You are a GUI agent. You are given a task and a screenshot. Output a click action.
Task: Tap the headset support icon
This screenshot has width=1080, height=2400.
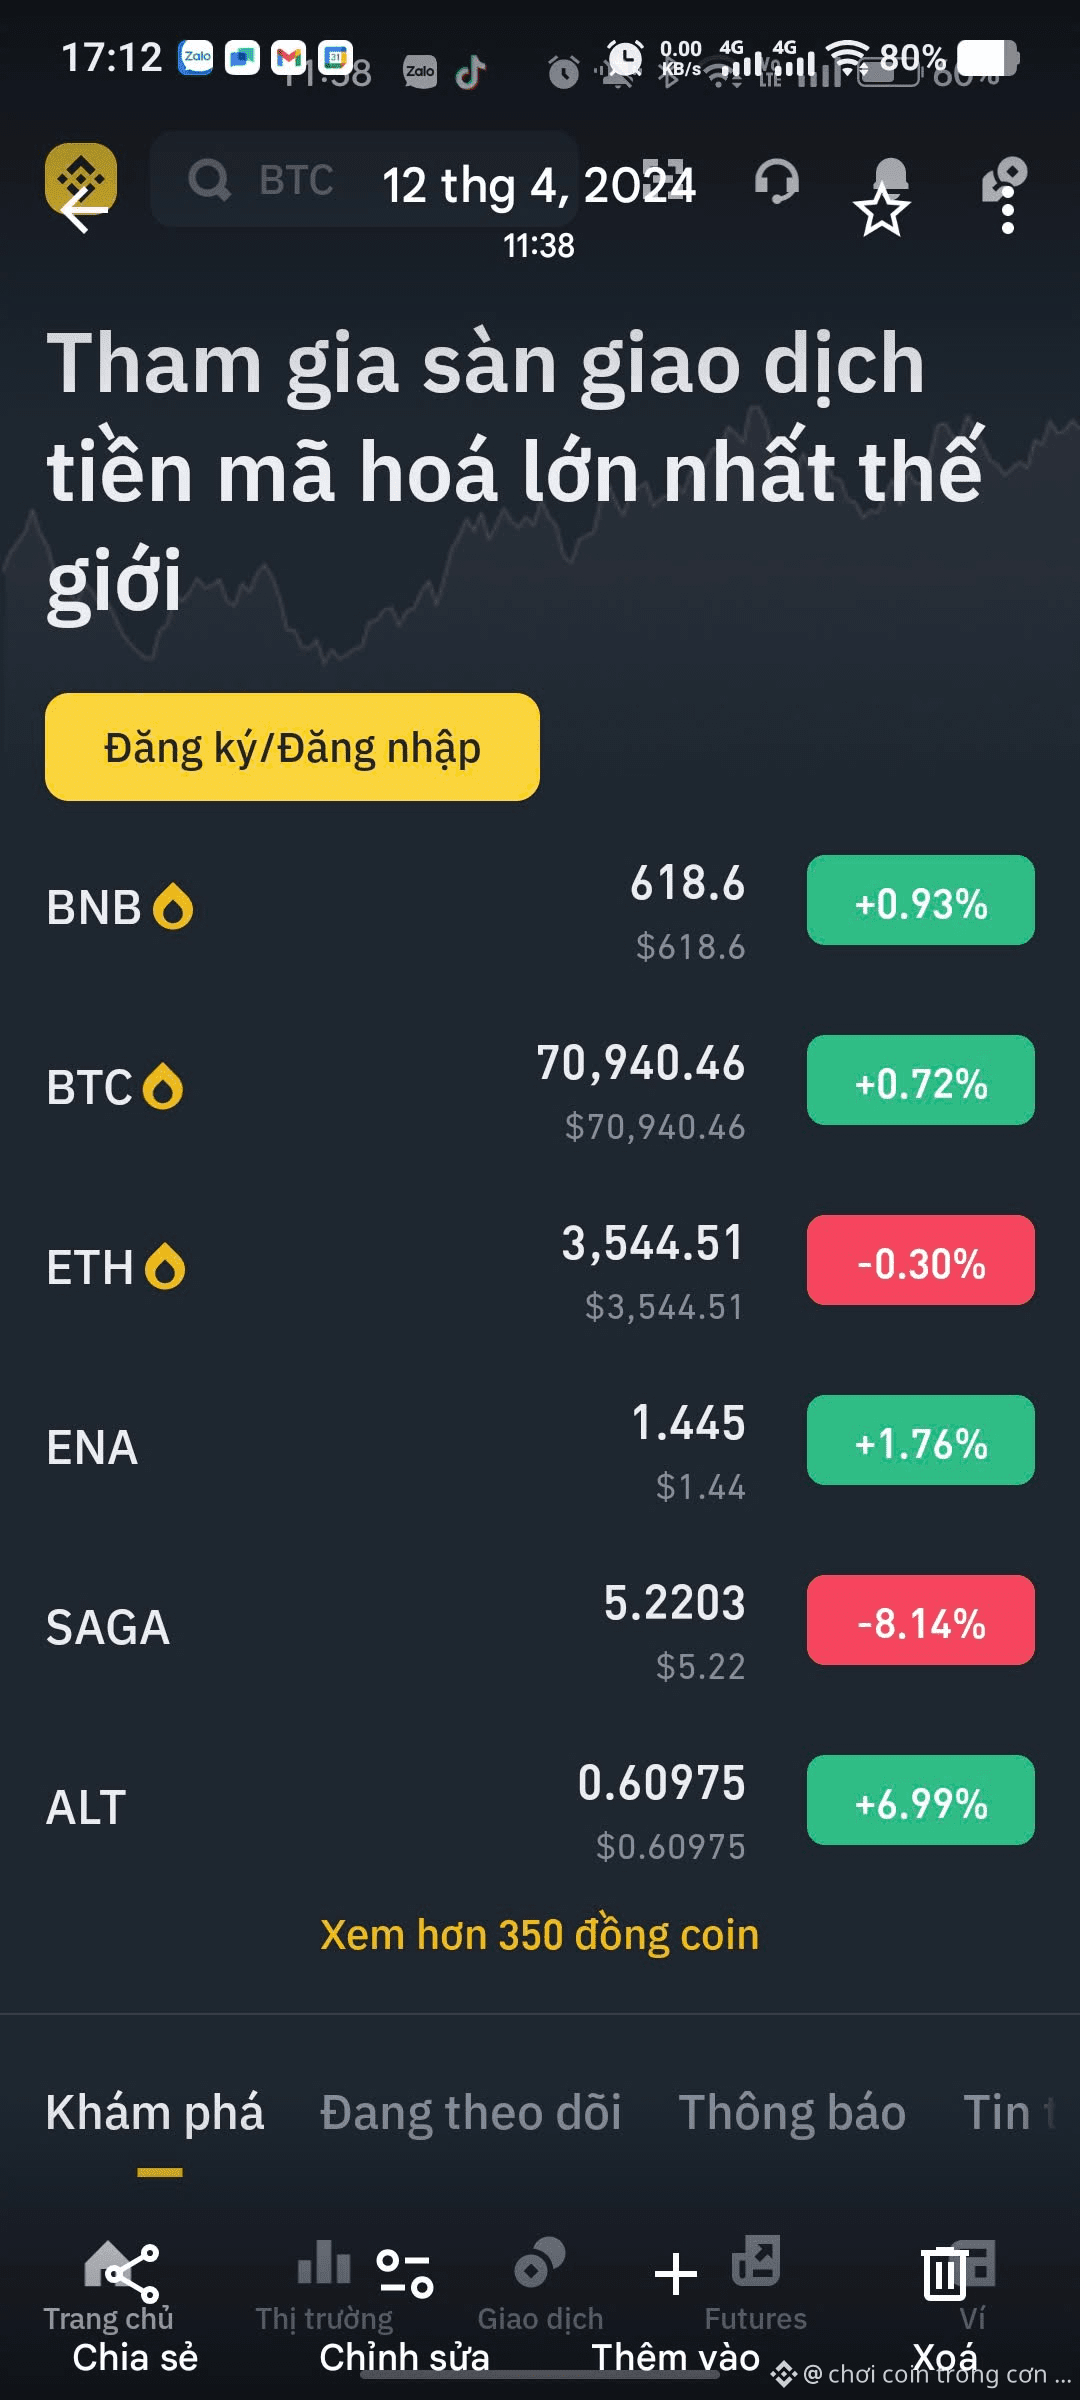[x=777, y=181]
